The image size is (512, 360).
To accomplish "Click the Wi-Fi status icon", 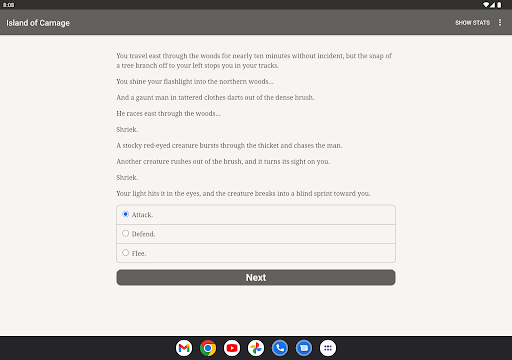I will (486, 5).
